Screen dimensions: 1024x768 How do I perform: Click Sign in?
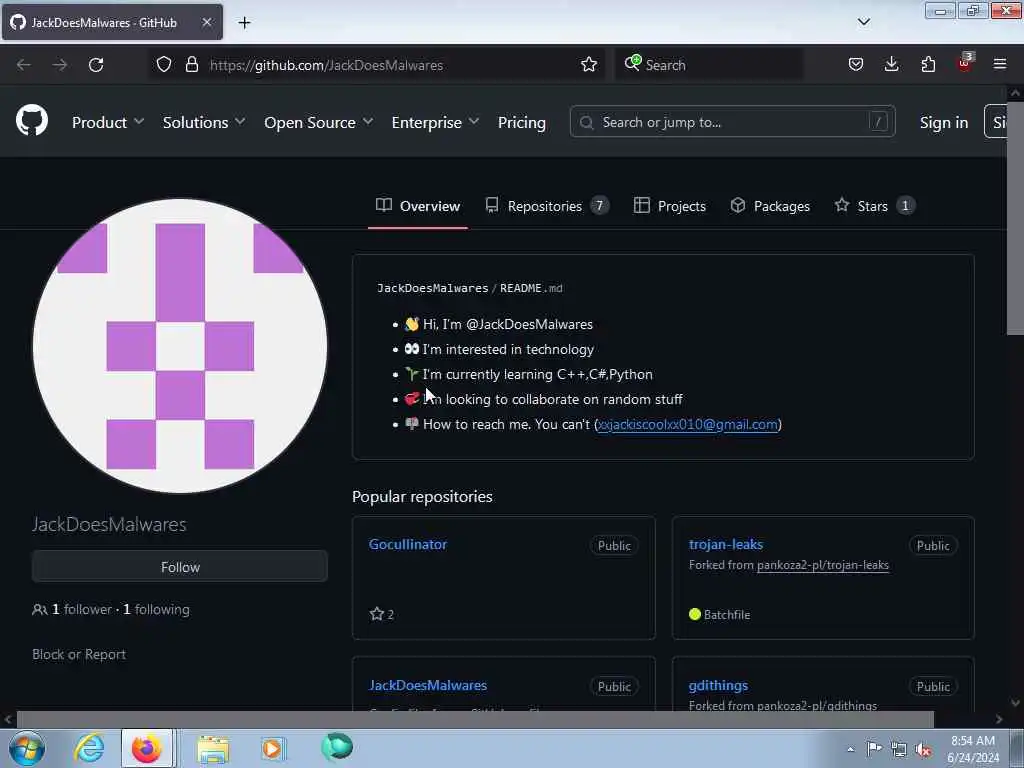(944, 122)
